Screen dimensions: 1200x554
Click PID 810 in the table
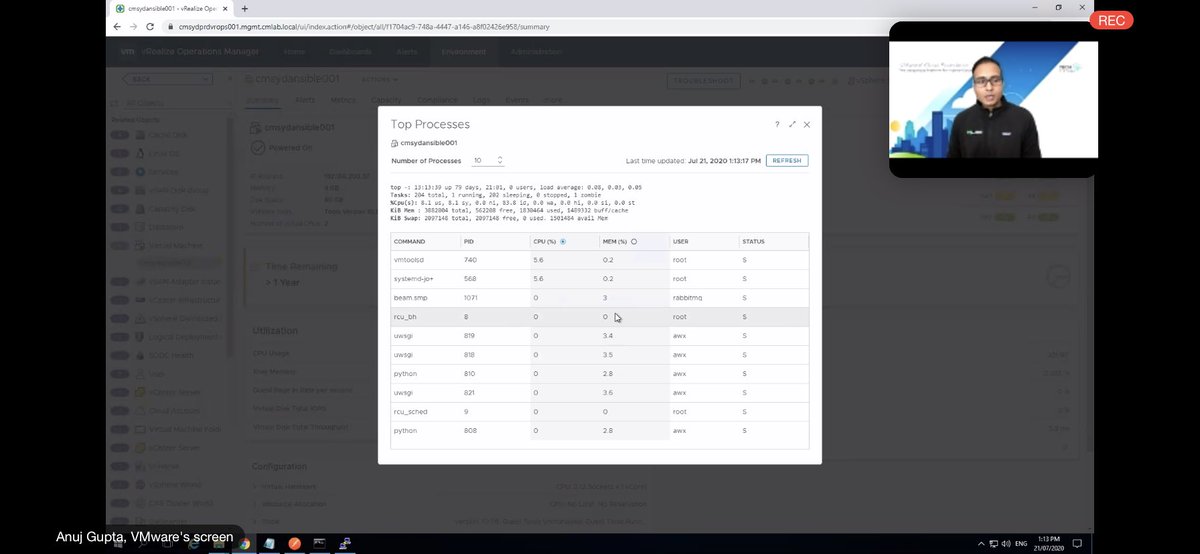(x=470, y=374)
